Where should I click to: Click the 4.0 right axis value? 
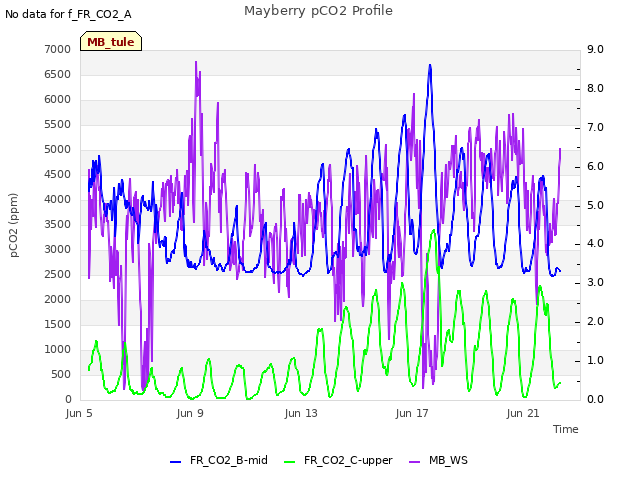point(595,244)
